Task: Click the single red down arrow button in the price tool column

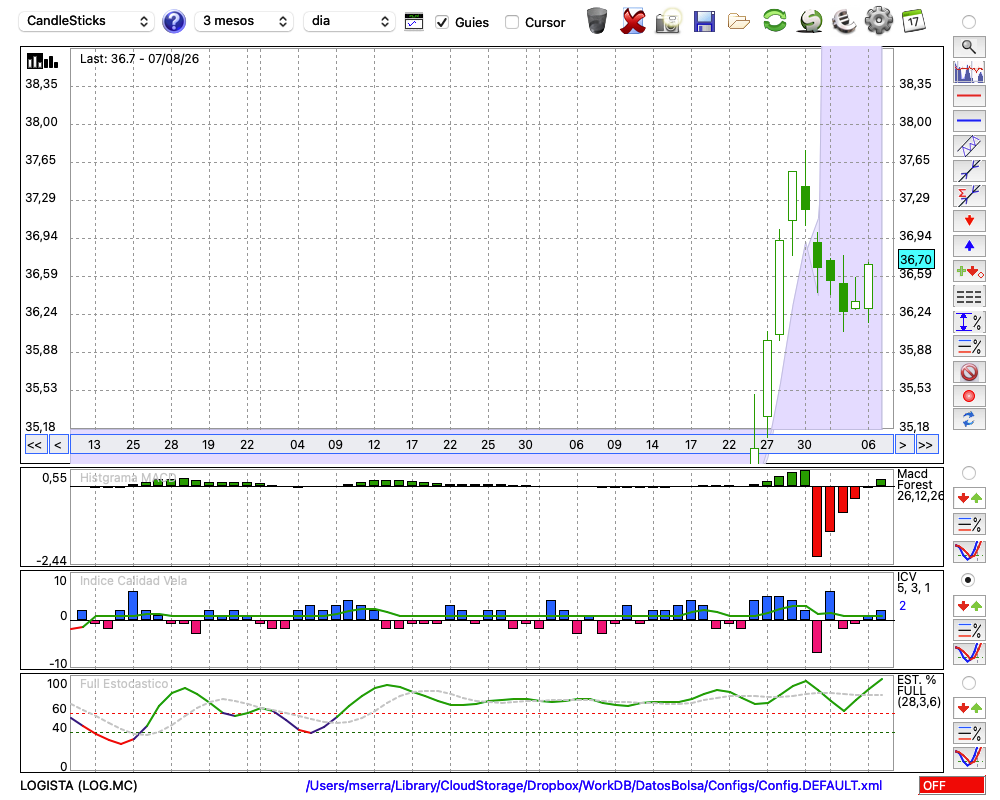Action: [969, 221]
